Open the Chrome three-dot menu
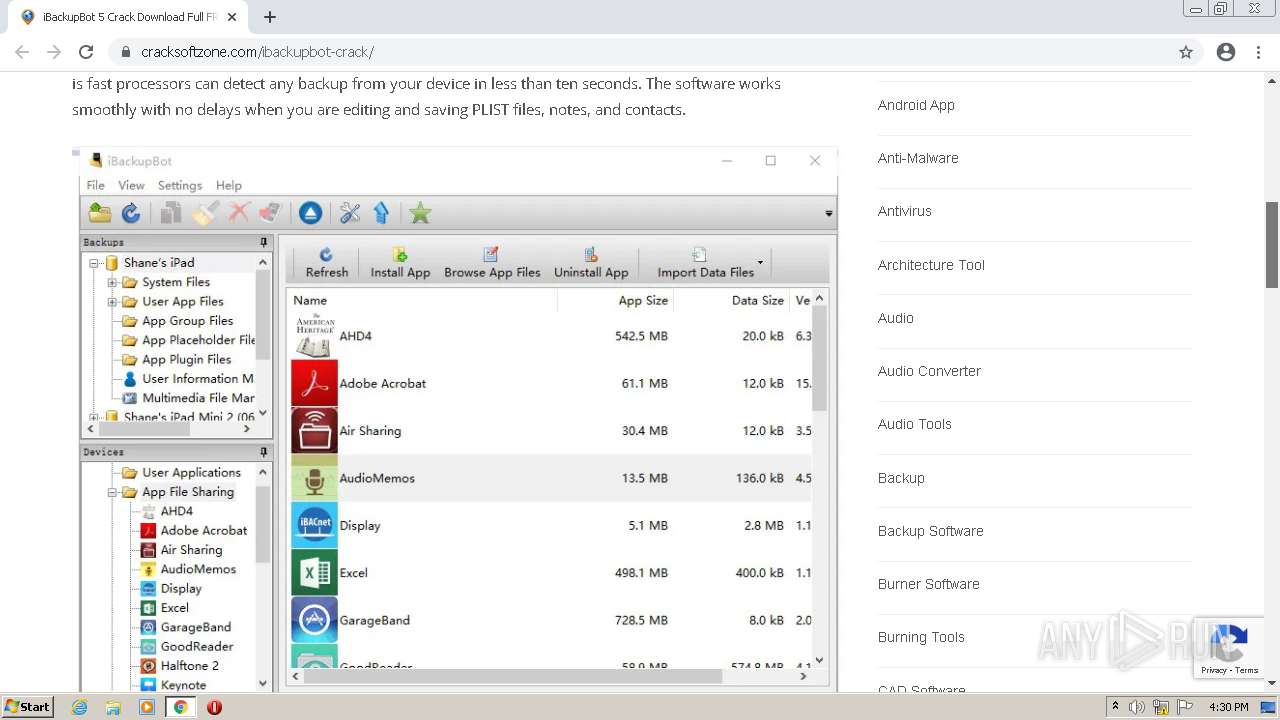The height and width of the screenshot is (720, 1280). [1258, 52]
